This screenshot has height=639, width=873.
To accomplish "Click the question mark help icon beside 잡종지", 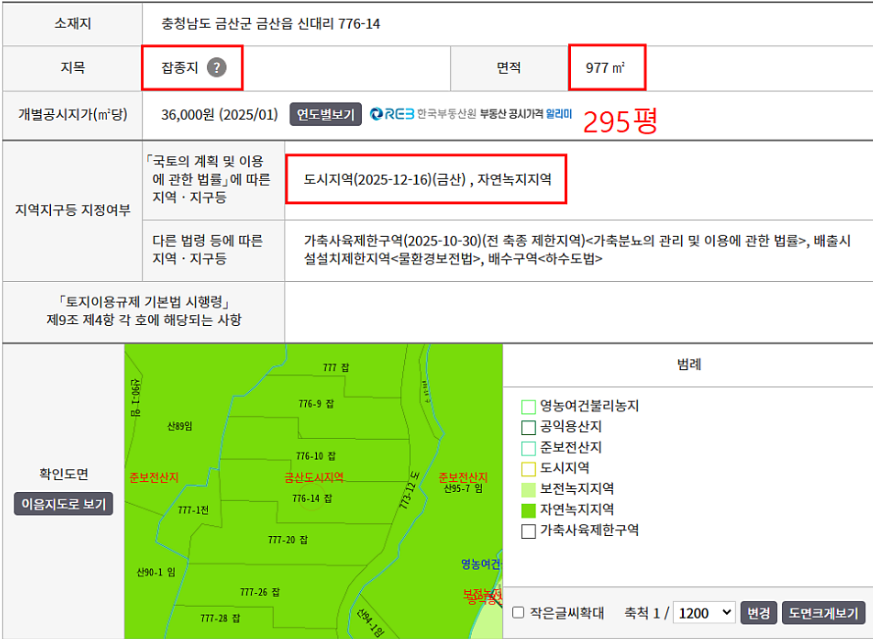I will point(217,68).
